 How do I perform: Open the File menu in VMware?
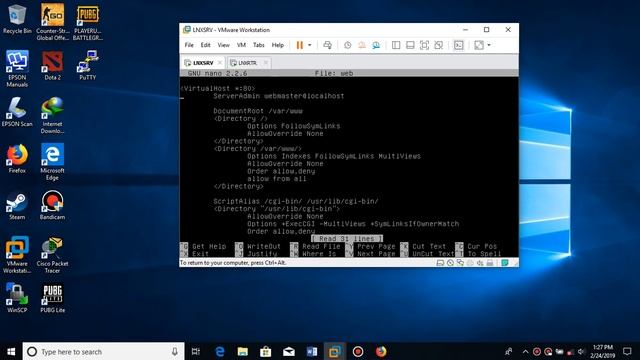189,45
